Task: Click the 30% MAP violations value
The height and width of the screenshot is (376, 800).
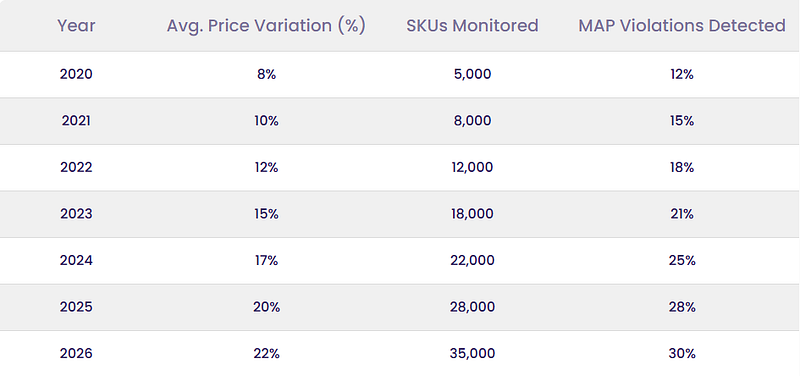Action: tap(682, 354)
